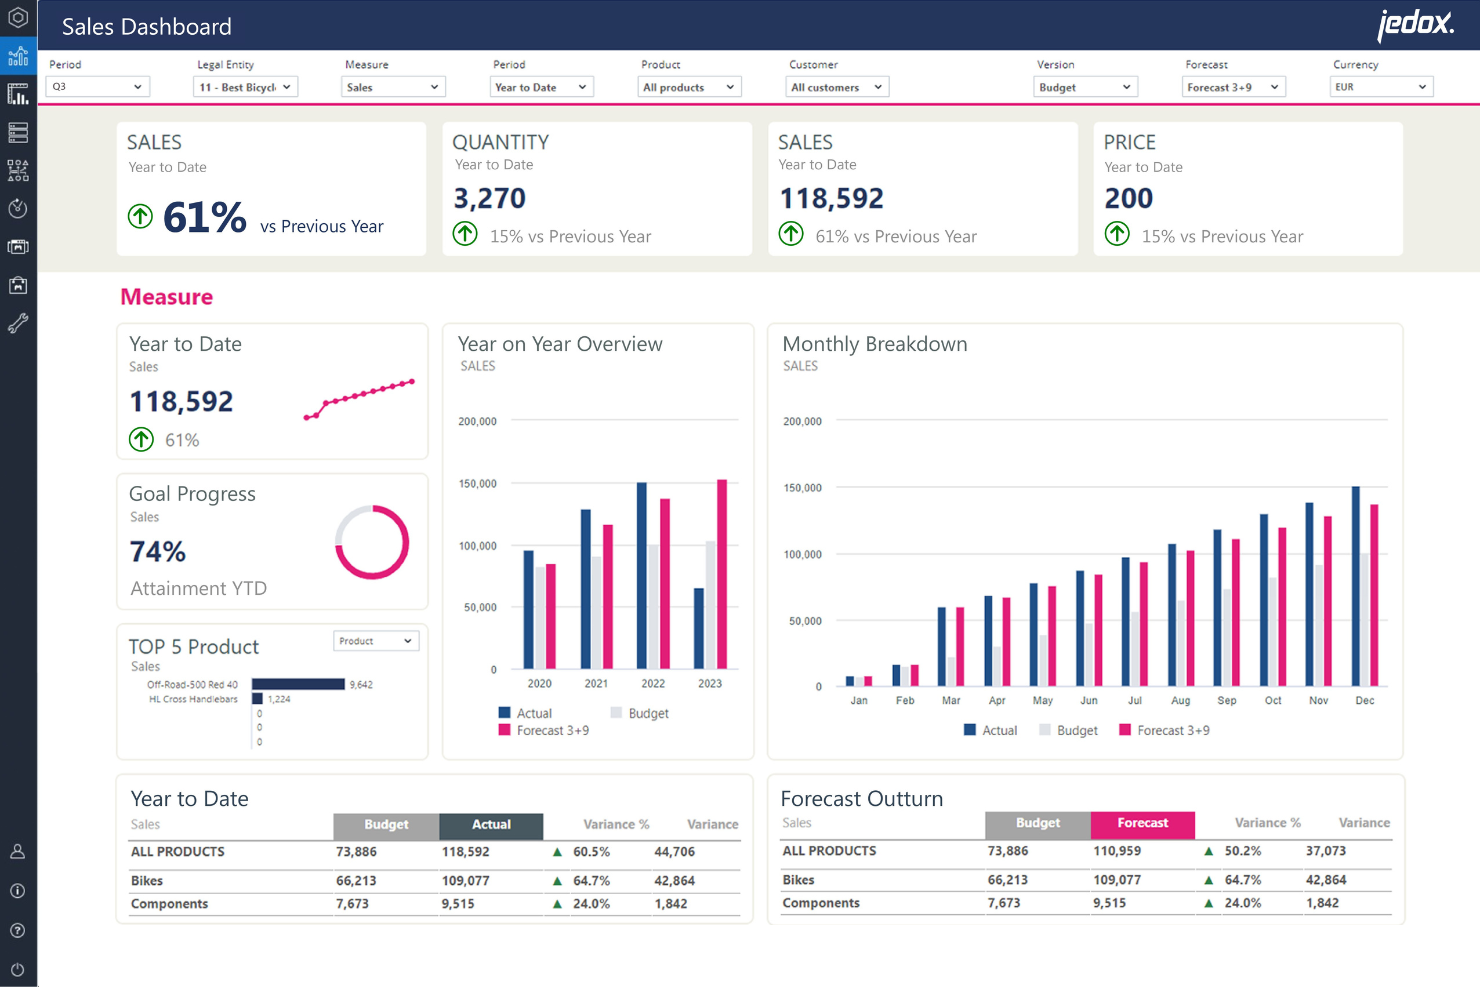Open the Currency dropdown showing EUR
Viewport: 1480px width, 987px height.
tap(1382, 87)
